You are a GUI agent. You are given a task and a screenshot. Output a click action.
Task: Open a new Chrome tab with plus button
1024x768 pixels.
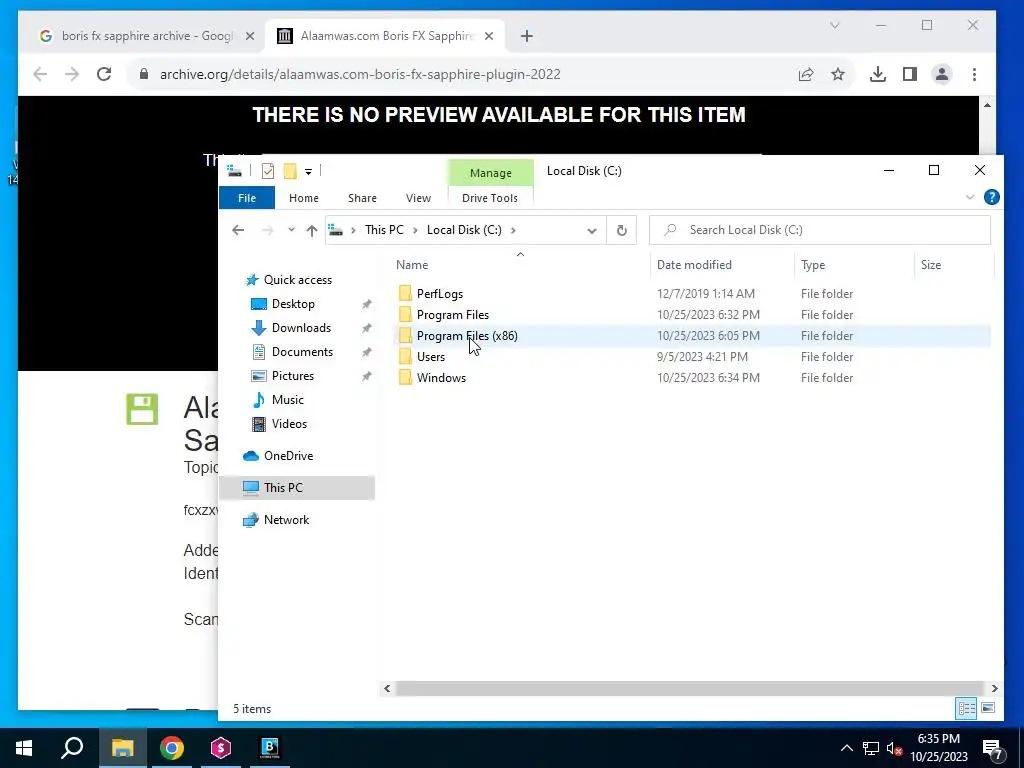pyautogui.click(x=527, y=36)
